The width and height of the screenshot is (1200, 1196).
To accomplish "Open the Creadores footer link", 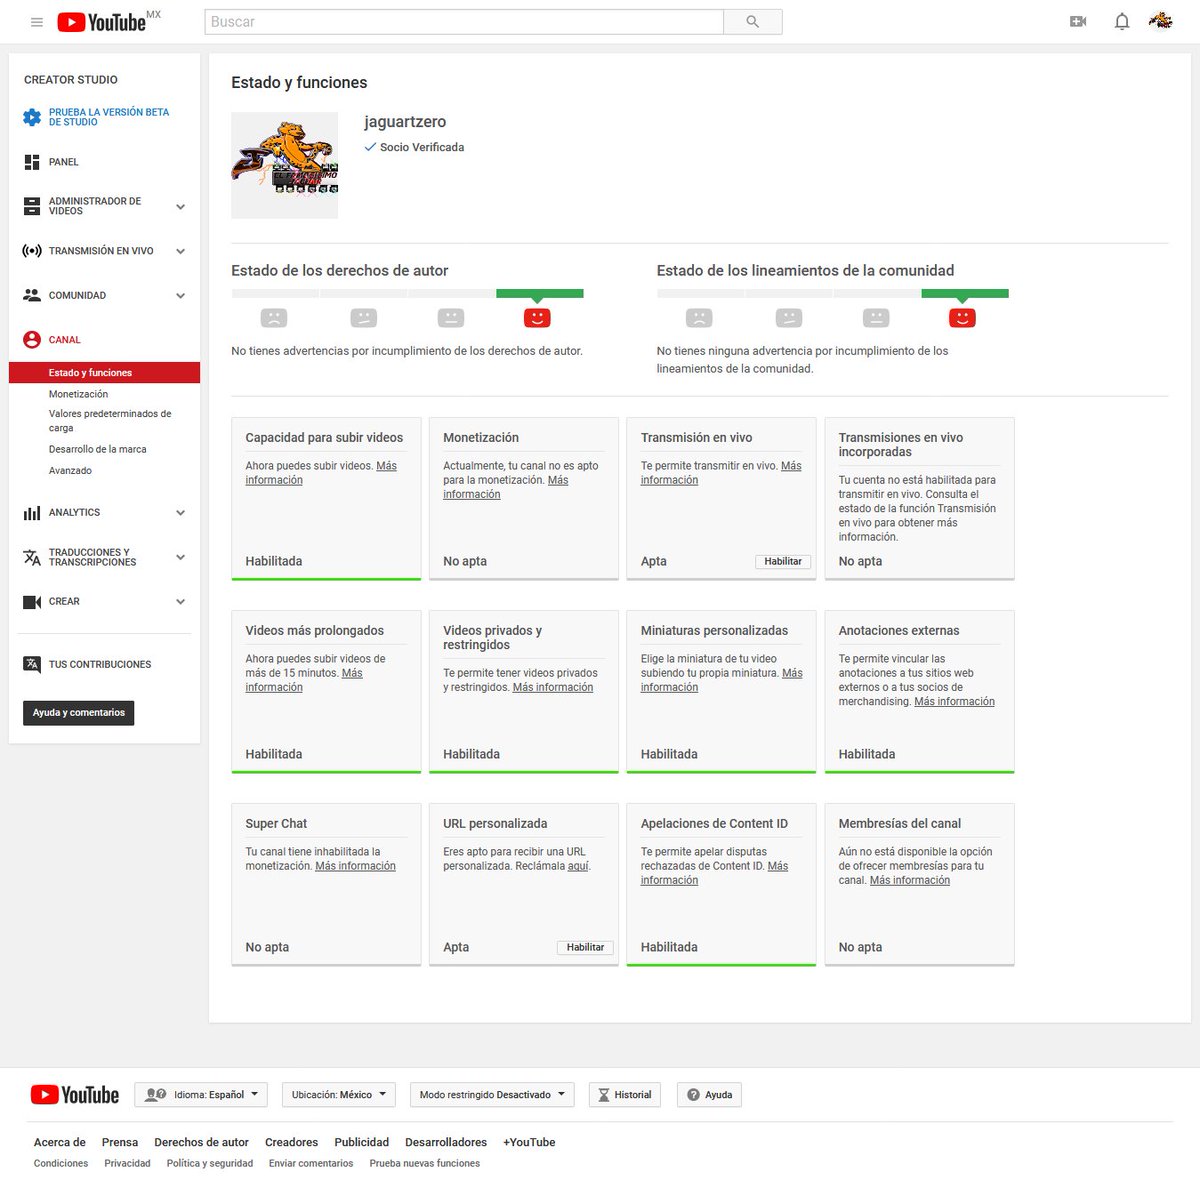I will (x=291, y=1142).
